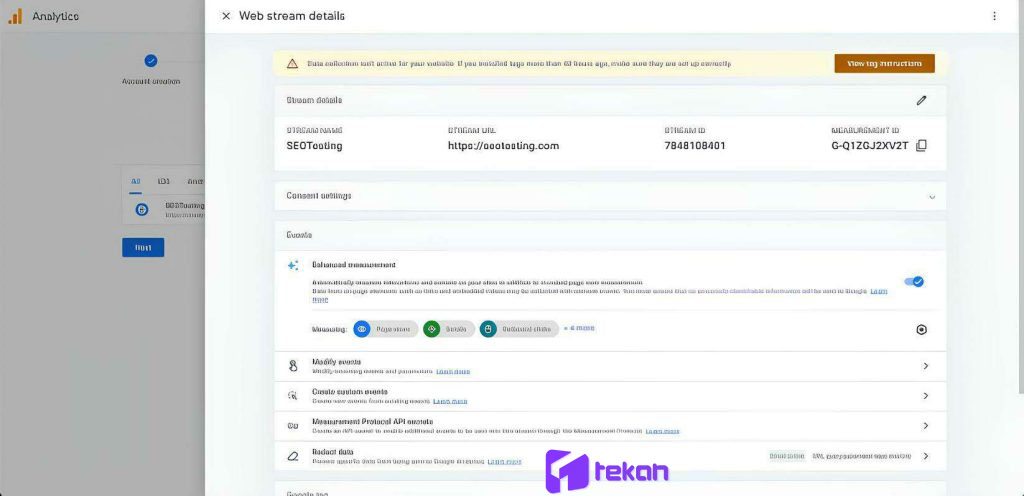Click the warning triangle in the yellow banner
Image resolution: width=1024 pixels, height=496 pixels.
point(293,63)
